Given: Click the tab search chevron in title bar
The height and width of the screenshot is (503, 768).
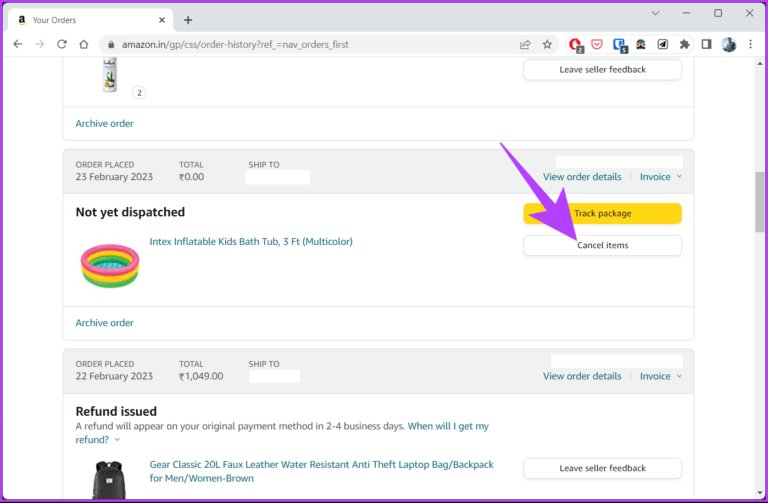Looking at the screenshot, I should (x=655, y=13).
